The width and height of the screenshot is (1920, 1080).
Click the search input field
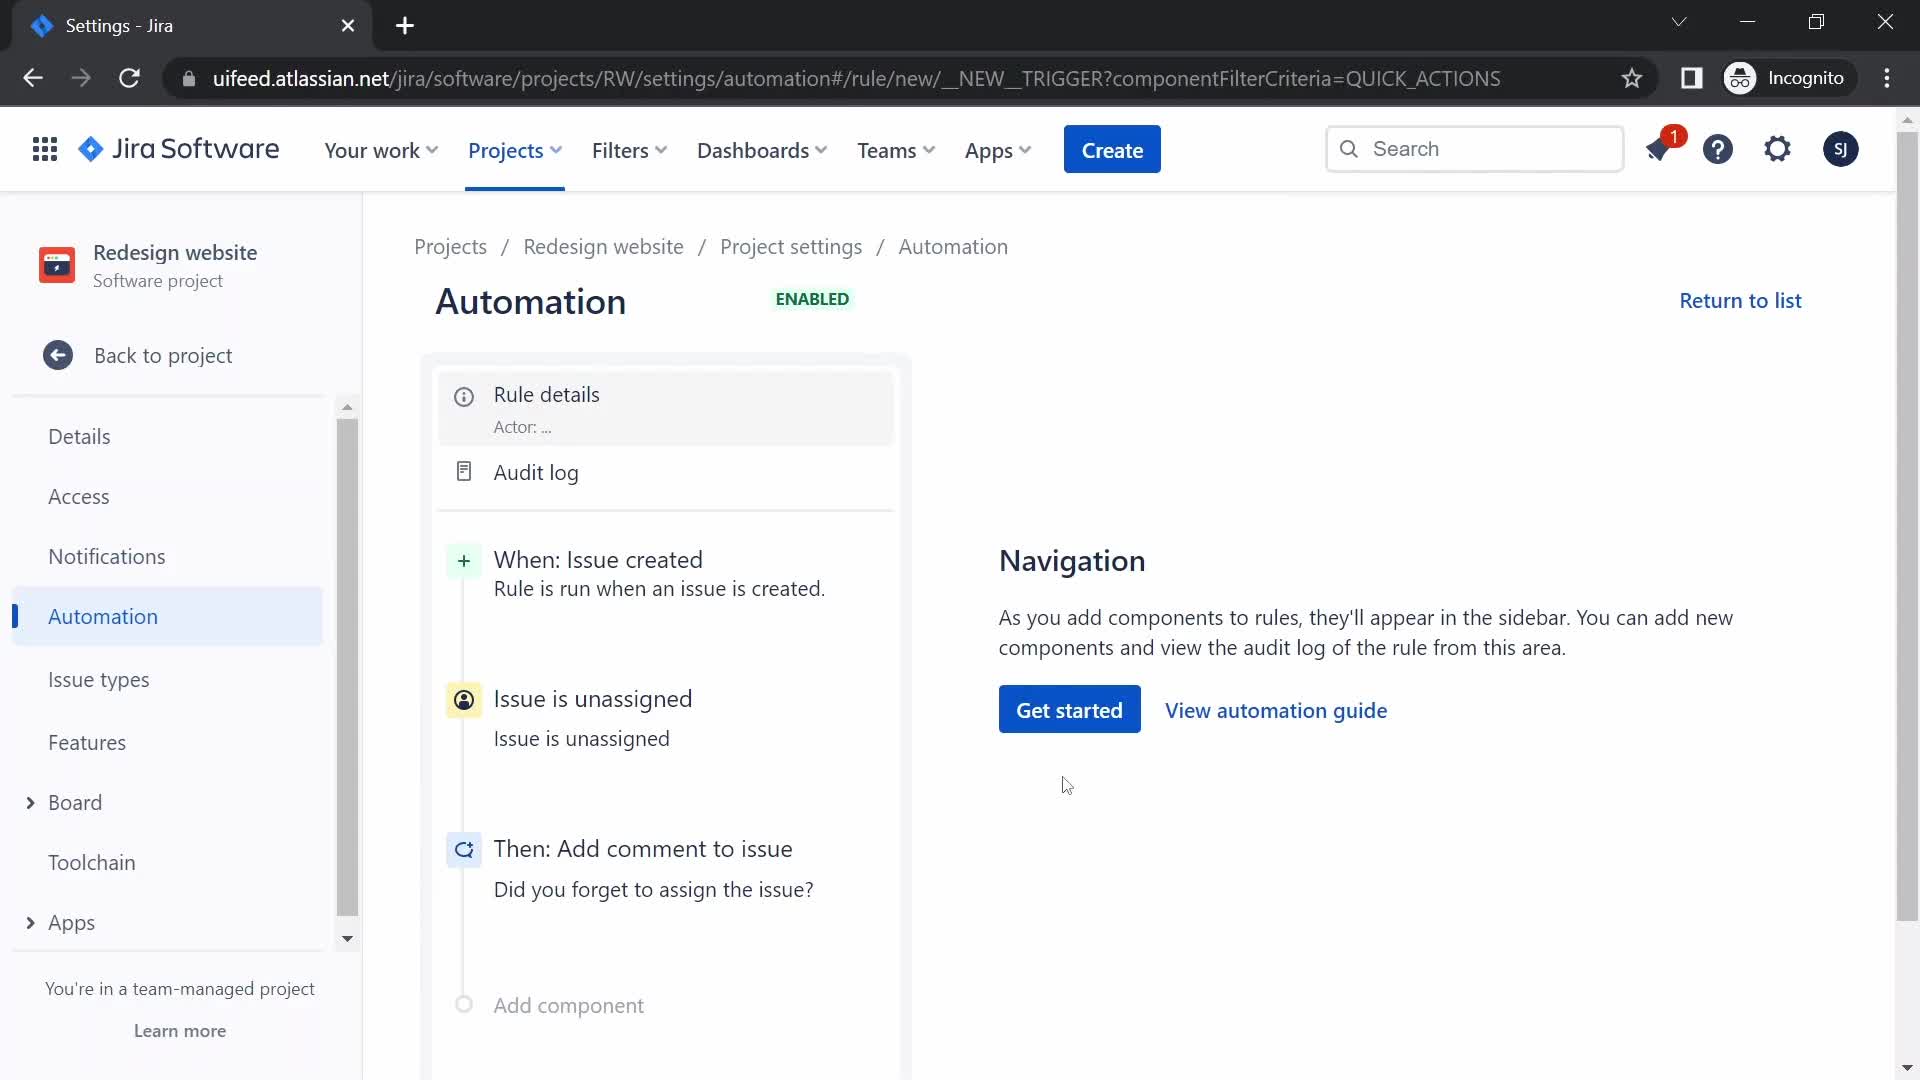(1474, 148)
